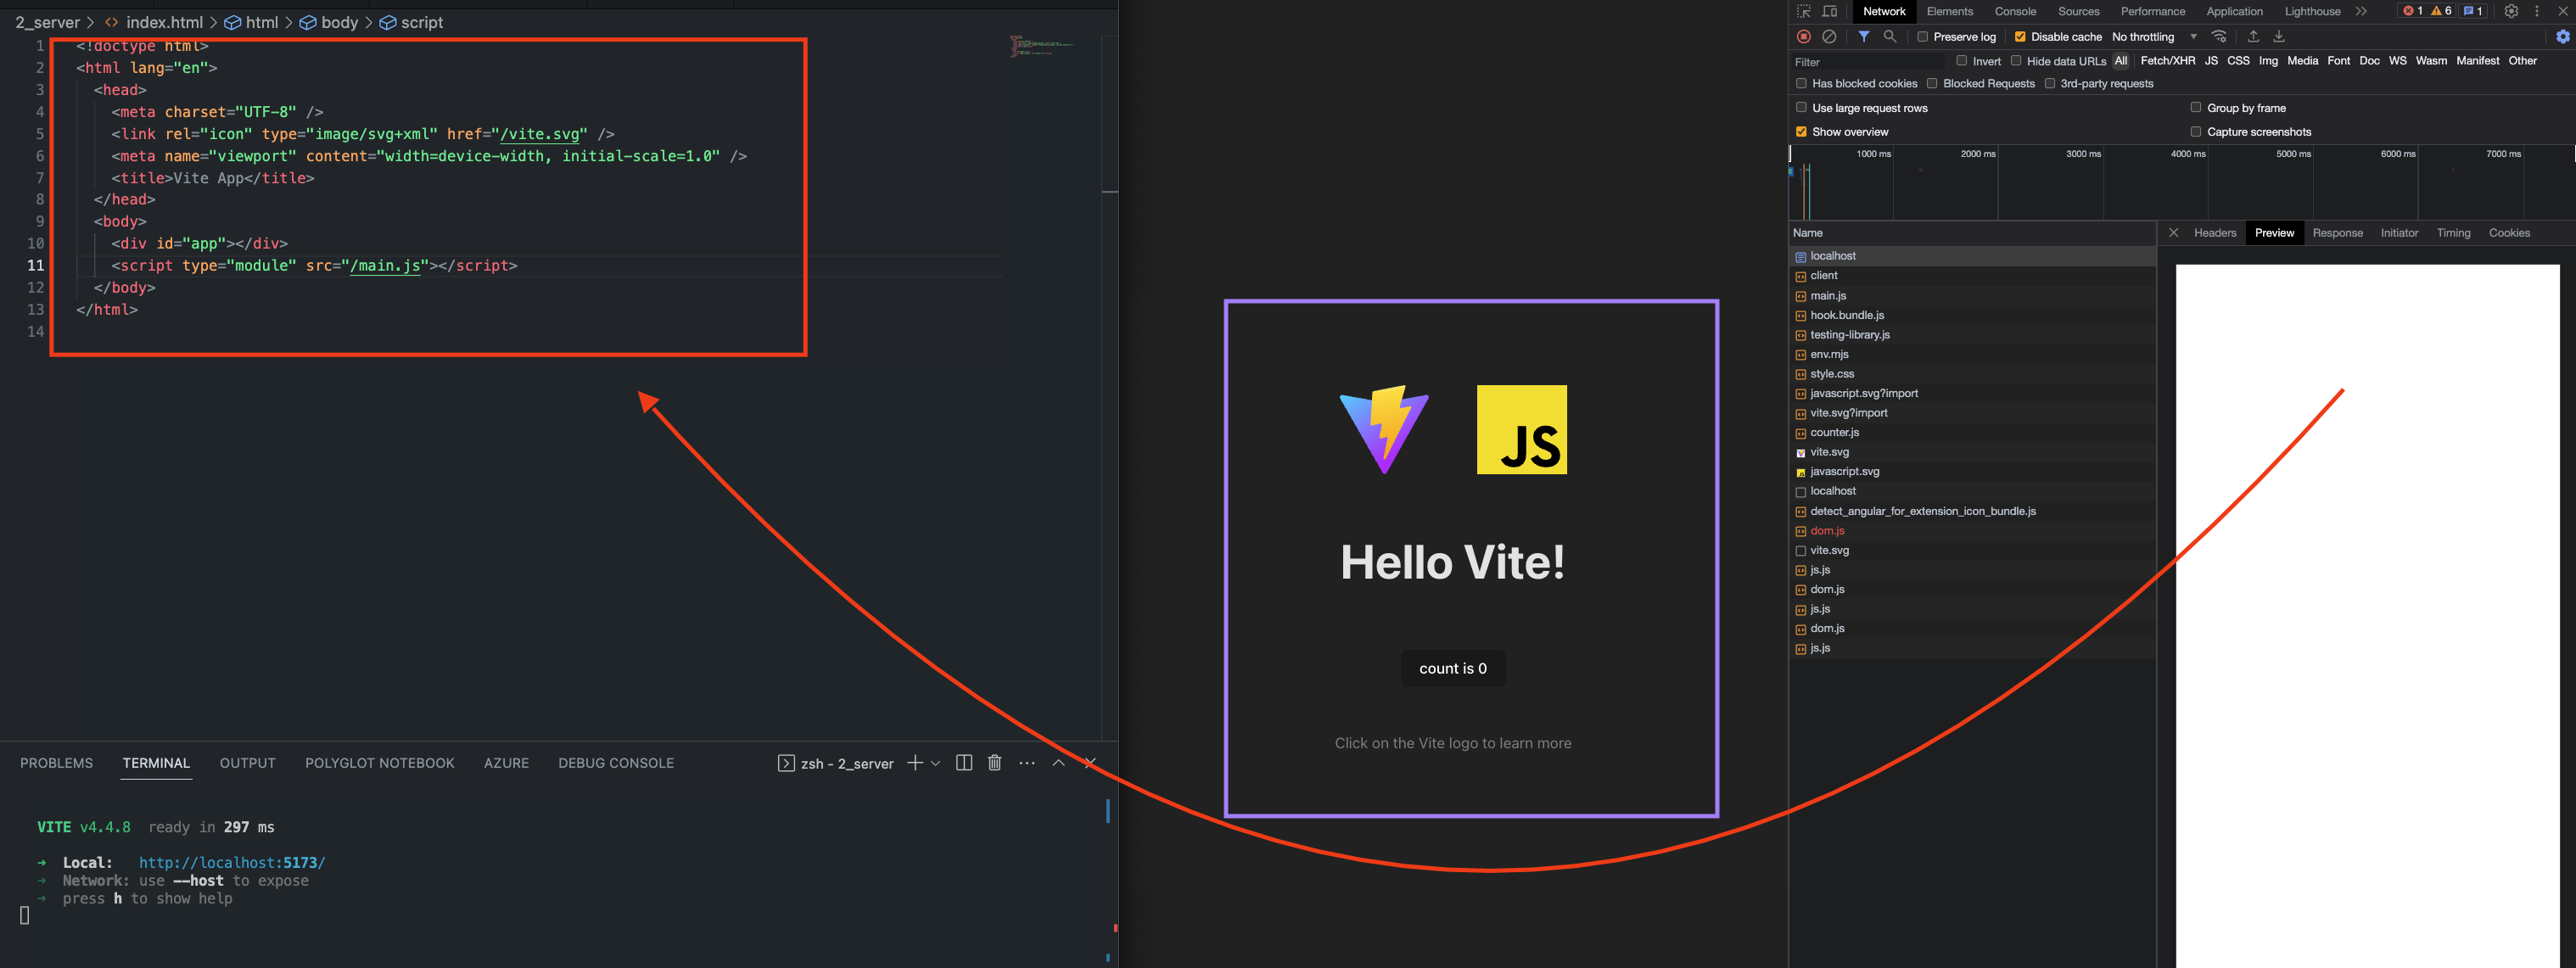Split the terminal panel
Screen dimensions: 2576x968
coord(964,763)
